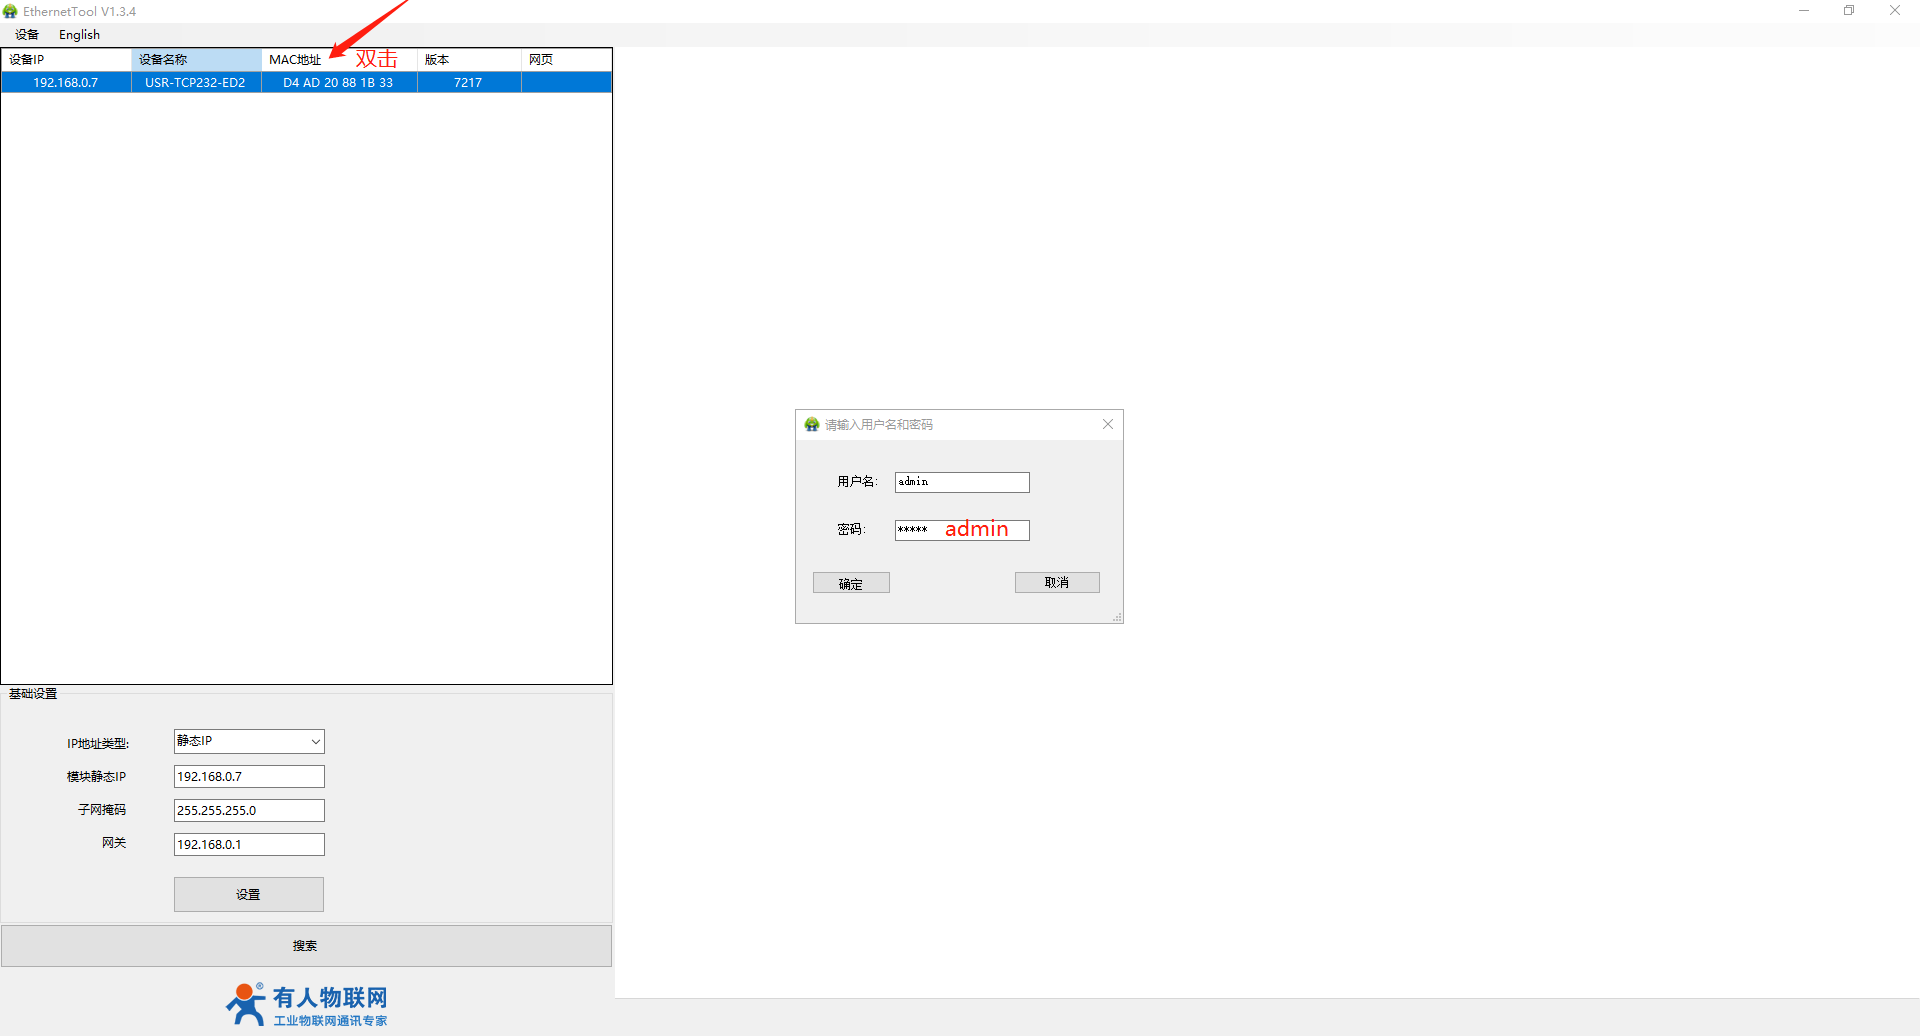The image size is (1920, 1036).
Task: Click the 有人物联网 logo
Action: [x=306, y=1005]
